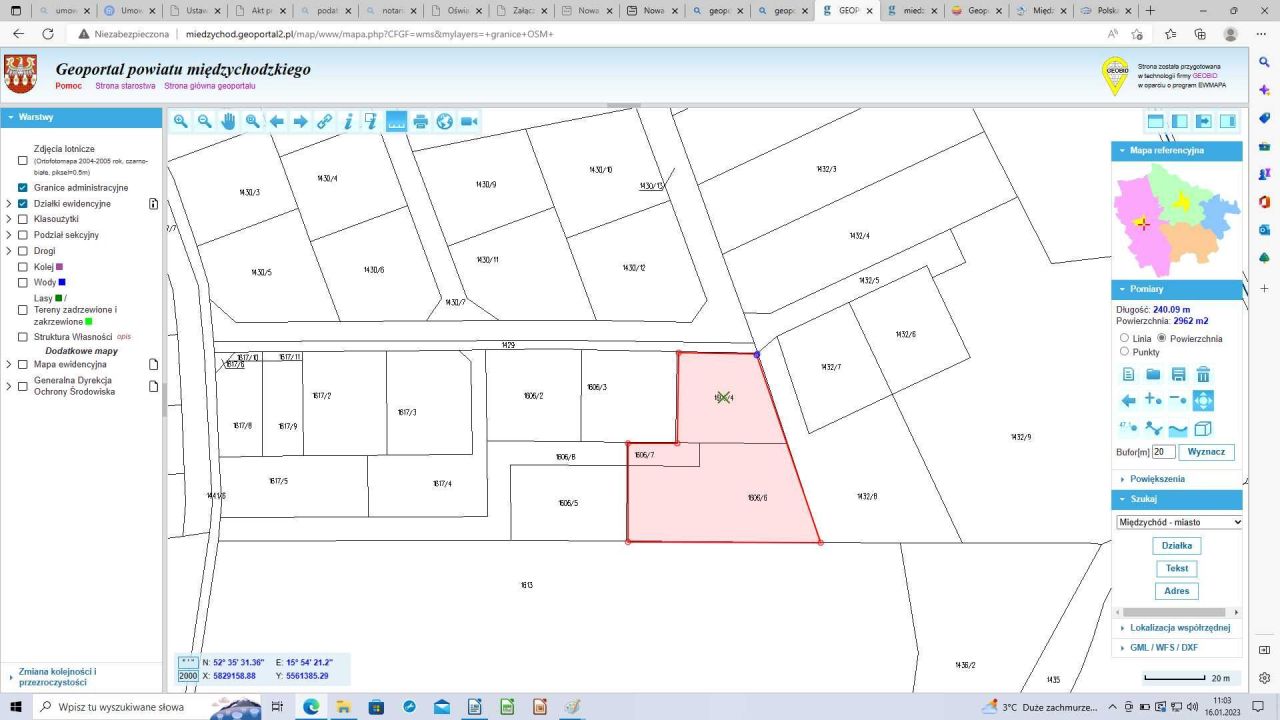Enable the Drogi layer checkbox
This screenshot has height=720, width=1280.
coord(23,251)
